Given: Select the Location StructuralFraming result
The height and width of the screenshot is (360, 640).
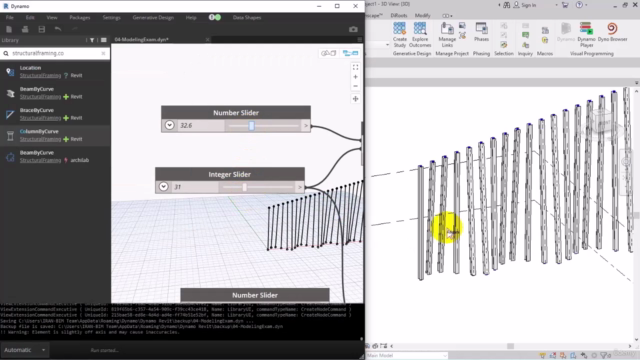Looking at the screenshot, I should point(55,71).
